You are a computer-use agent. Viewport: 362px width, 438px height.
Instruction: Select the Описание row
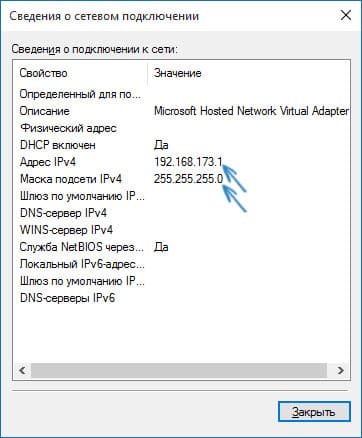pos(182,111)
